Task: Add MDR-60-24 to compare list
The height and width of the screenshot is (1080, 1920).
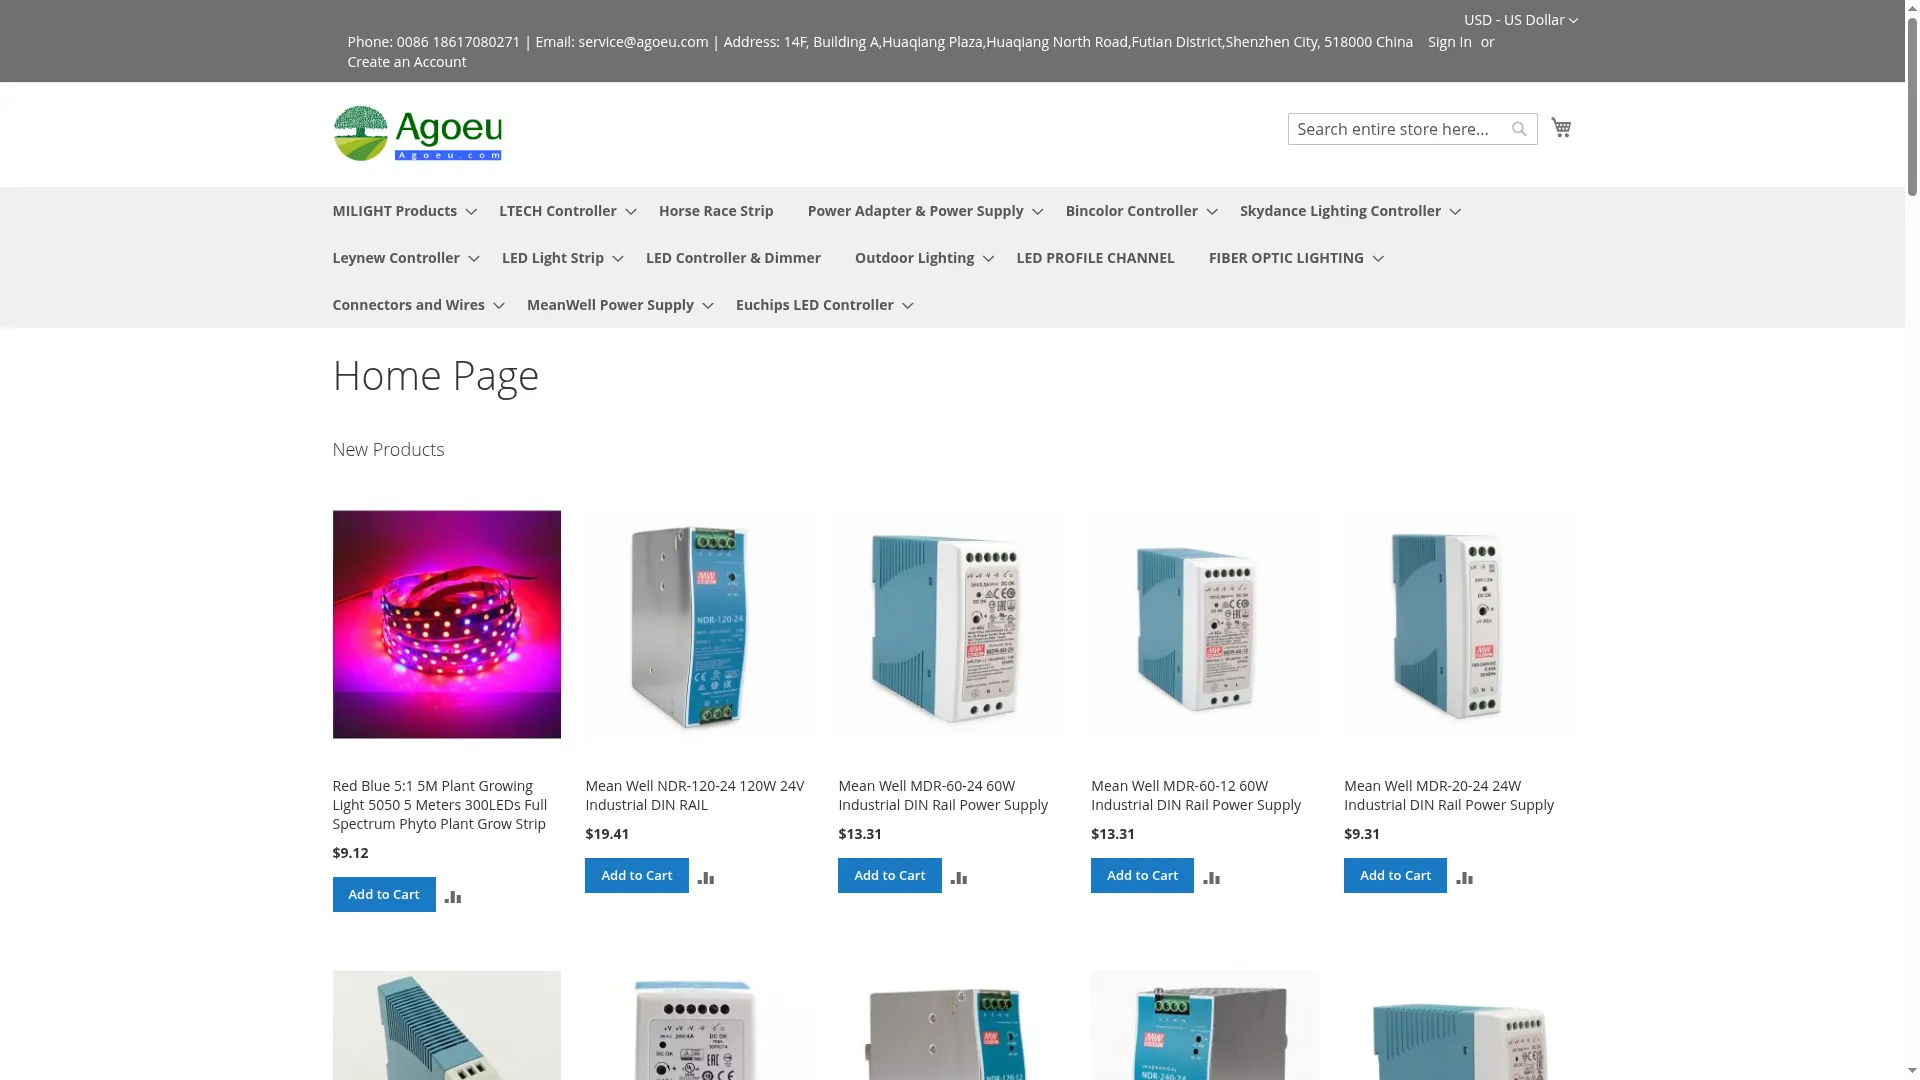Action: point(959,878)
